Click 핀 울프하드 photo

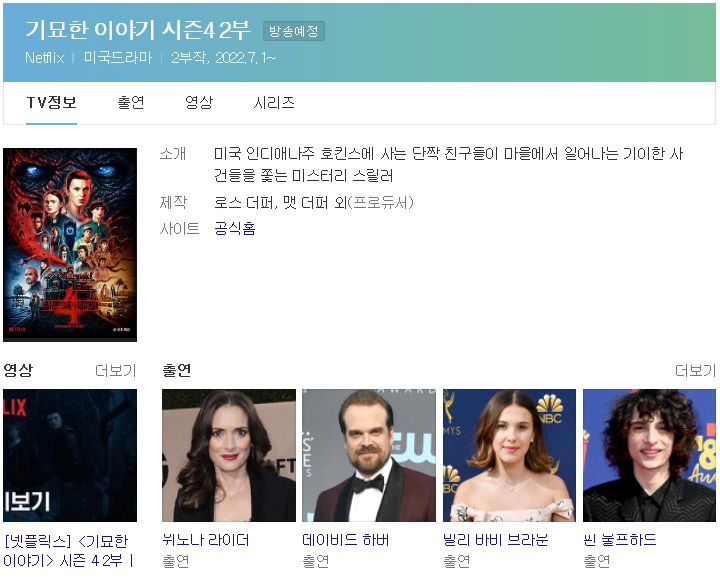[x=650, y=455]
